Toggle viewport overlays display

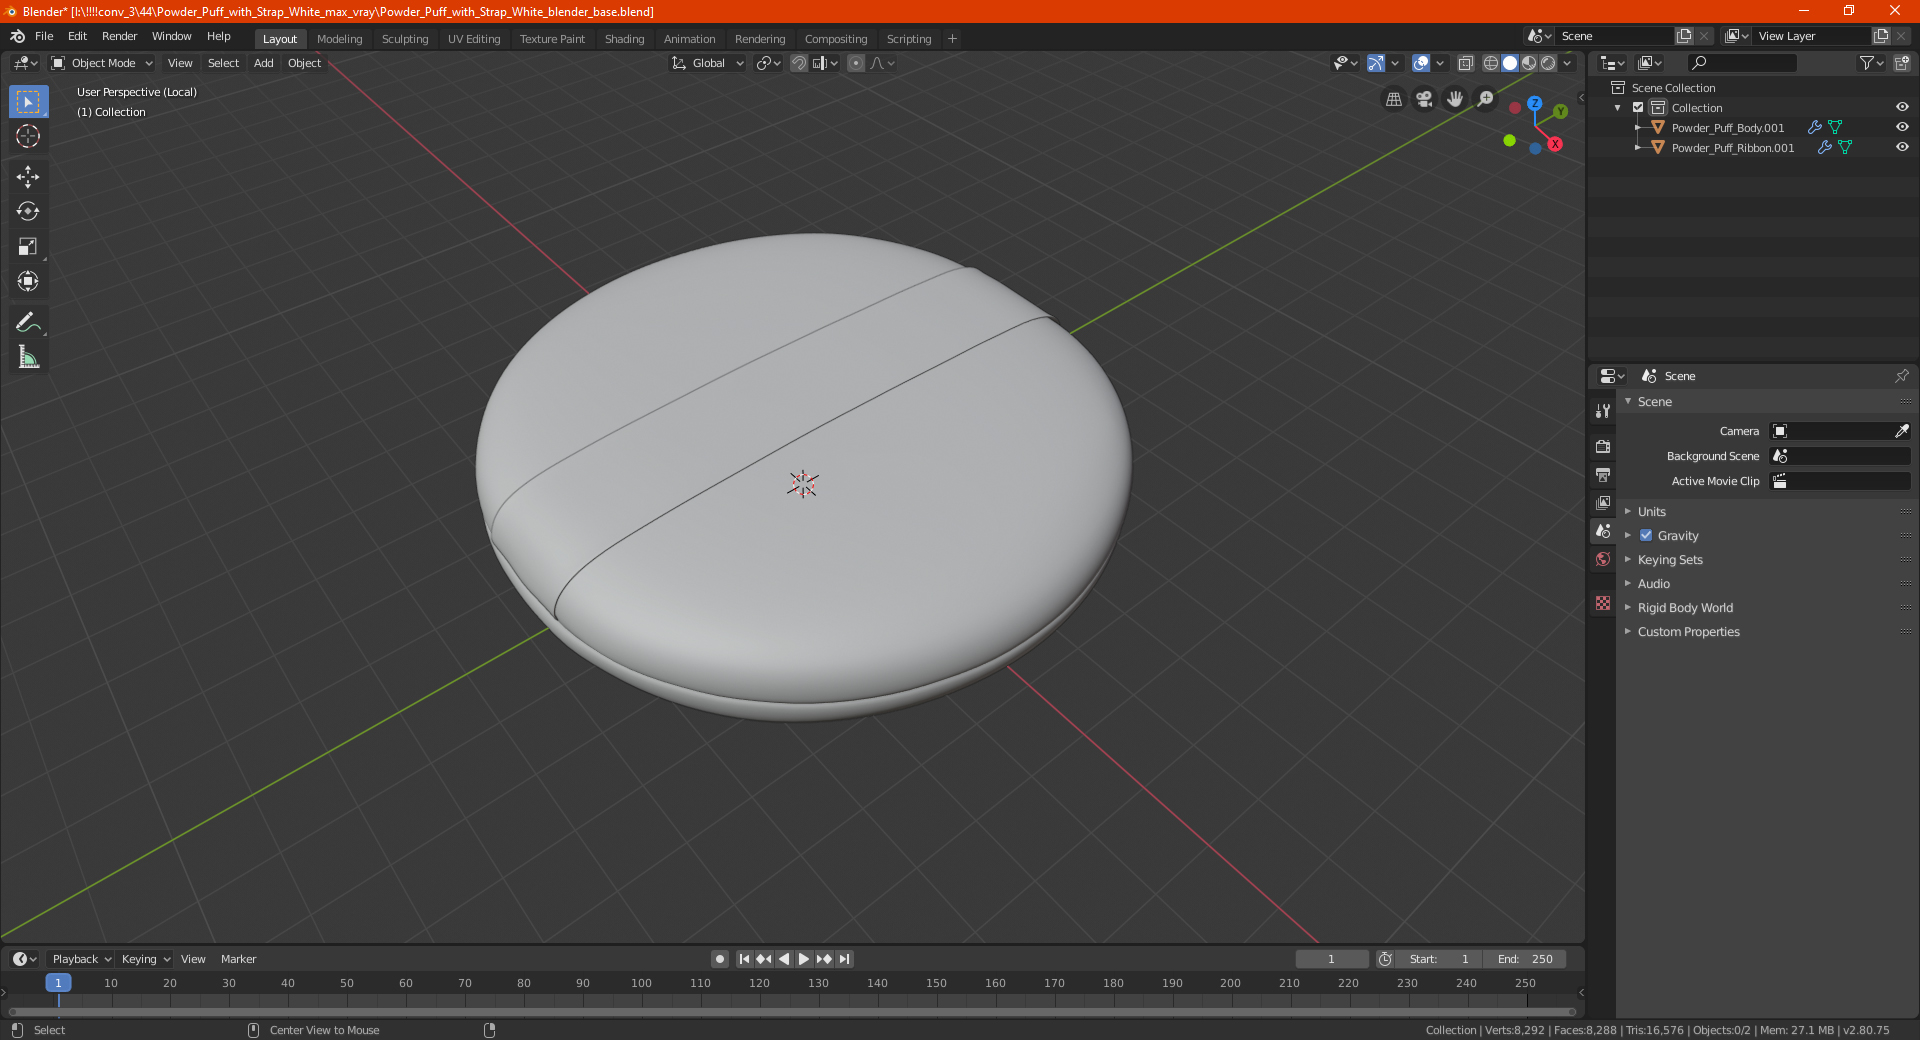click(x=1421, y=63)
